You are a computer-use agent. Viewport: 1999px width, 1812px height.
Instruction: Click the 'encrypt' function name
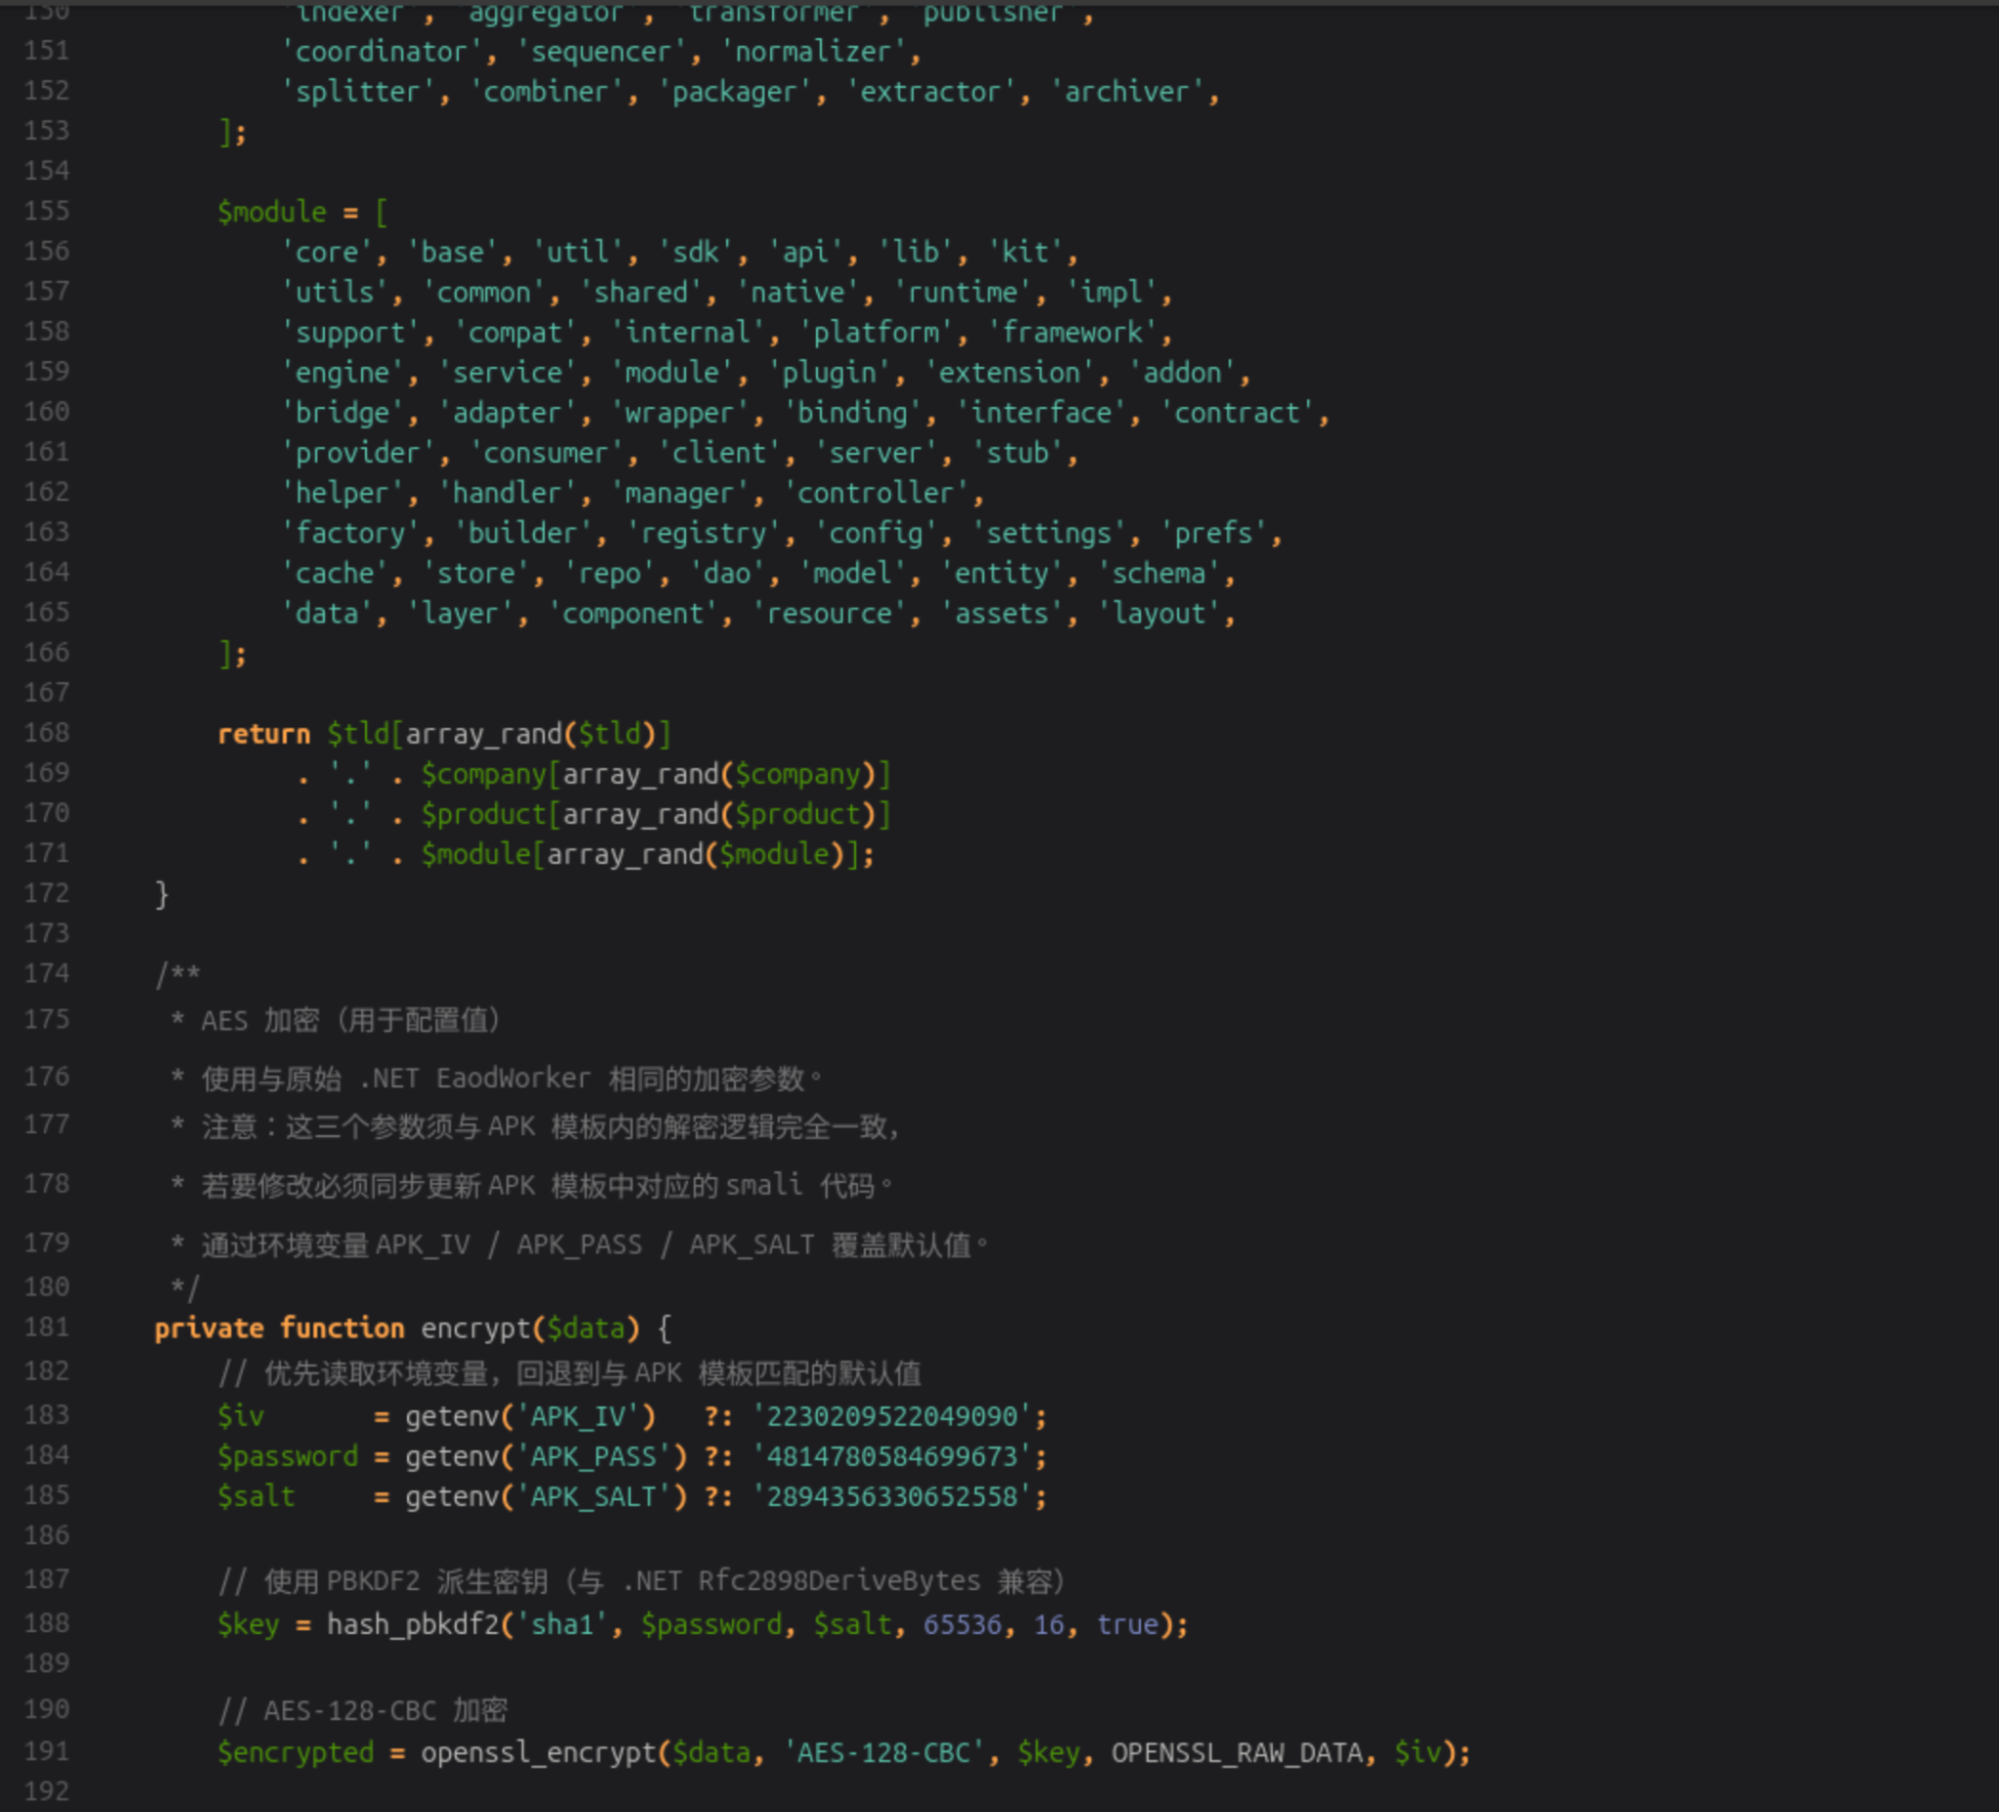click(475, 1328)
